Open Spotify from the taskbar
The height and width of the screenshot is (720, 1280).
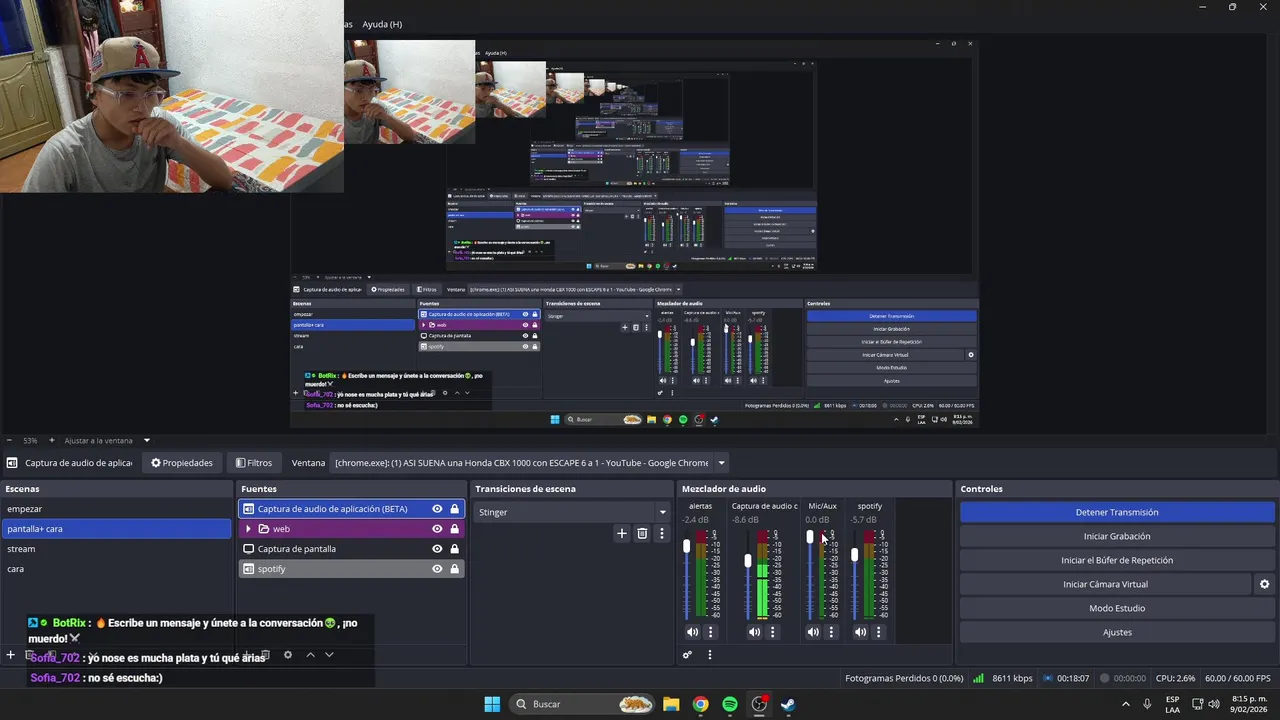click(730, 704)
